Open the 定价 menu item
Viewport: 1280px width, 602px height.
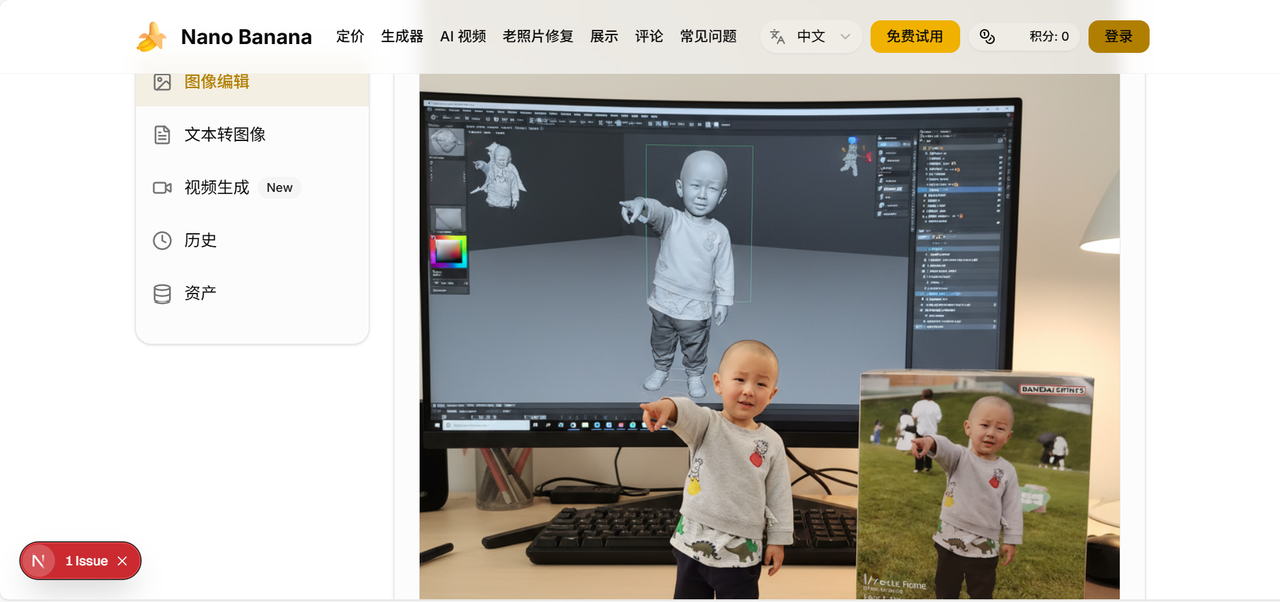(350, 37)
